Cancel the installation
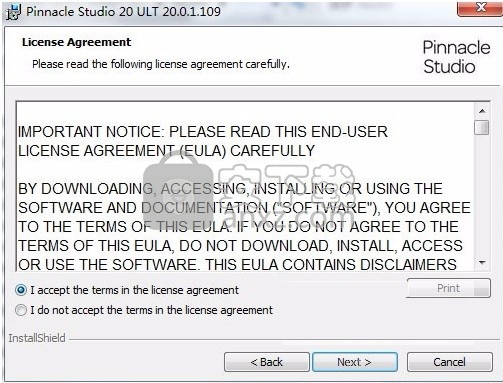Image resolution: width=503 pixels, height=383 pixels. point(449,362)
